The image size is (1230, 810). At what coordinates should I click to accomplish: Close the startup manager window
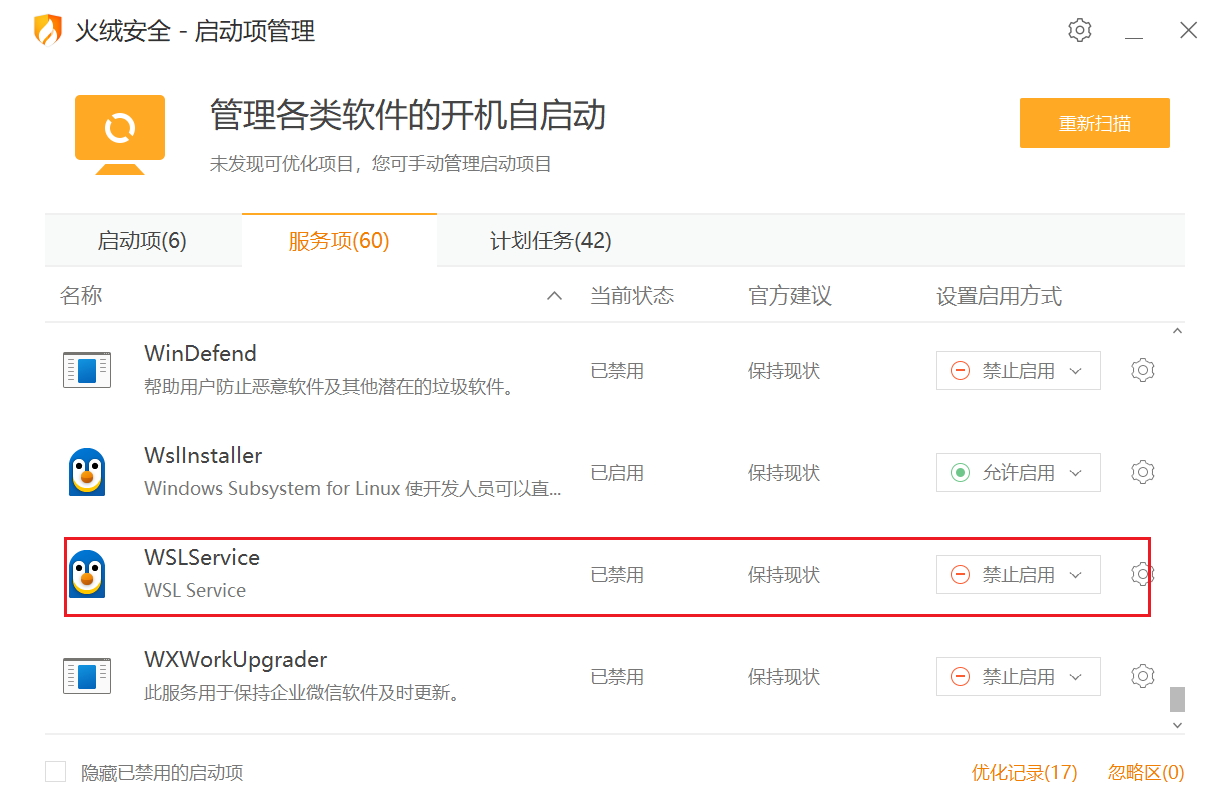pos(1188,30)
